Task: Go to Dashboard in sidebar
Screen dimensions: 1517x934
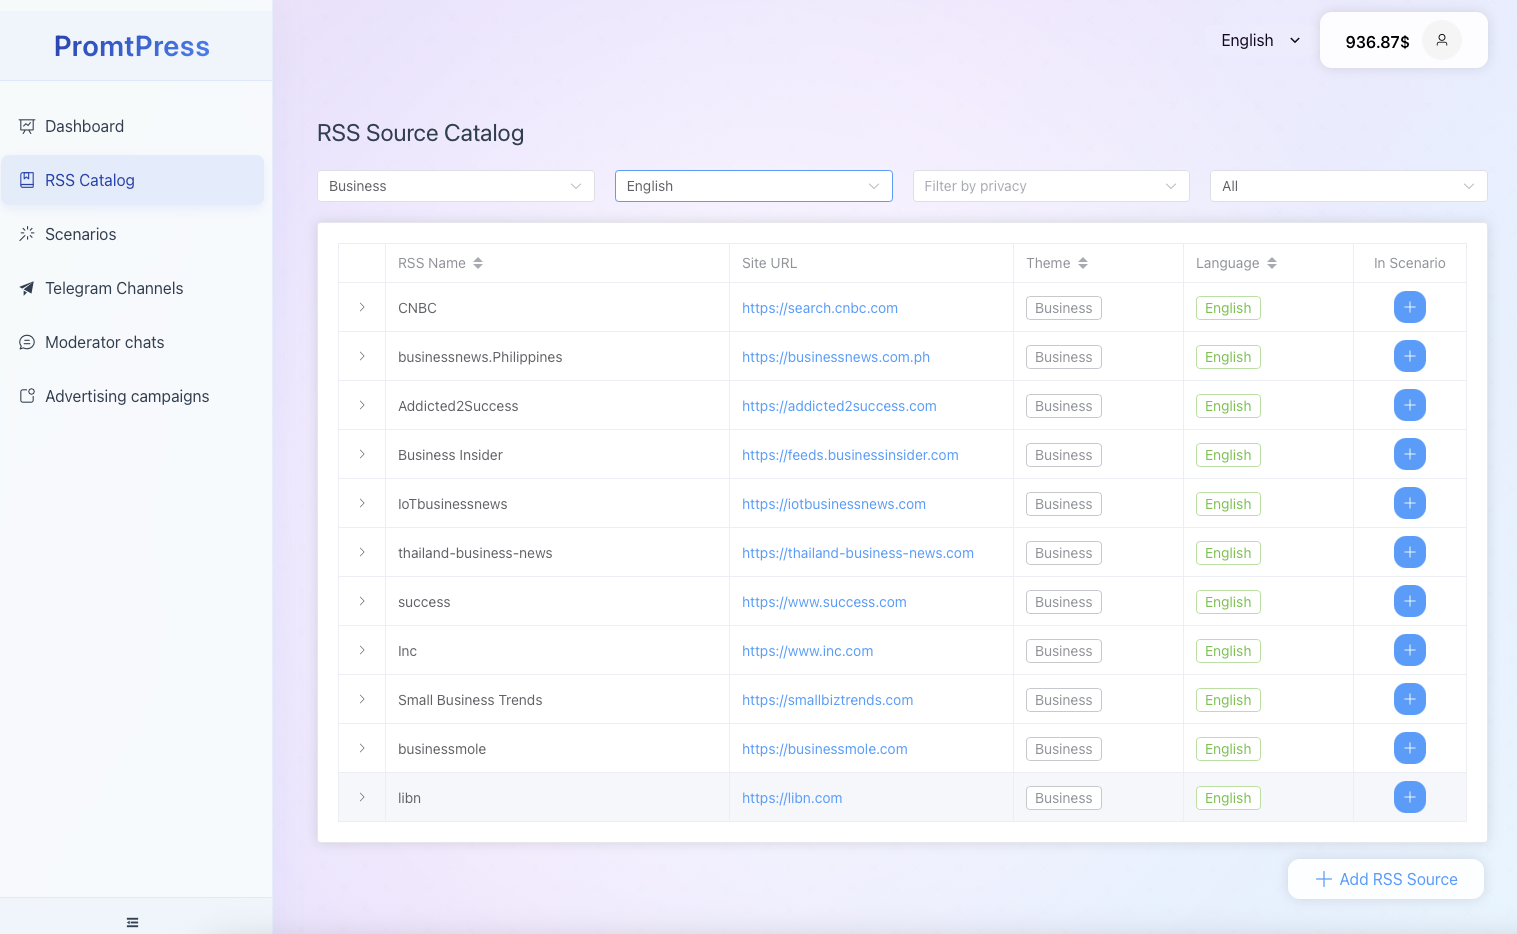Action: (132, 126)
